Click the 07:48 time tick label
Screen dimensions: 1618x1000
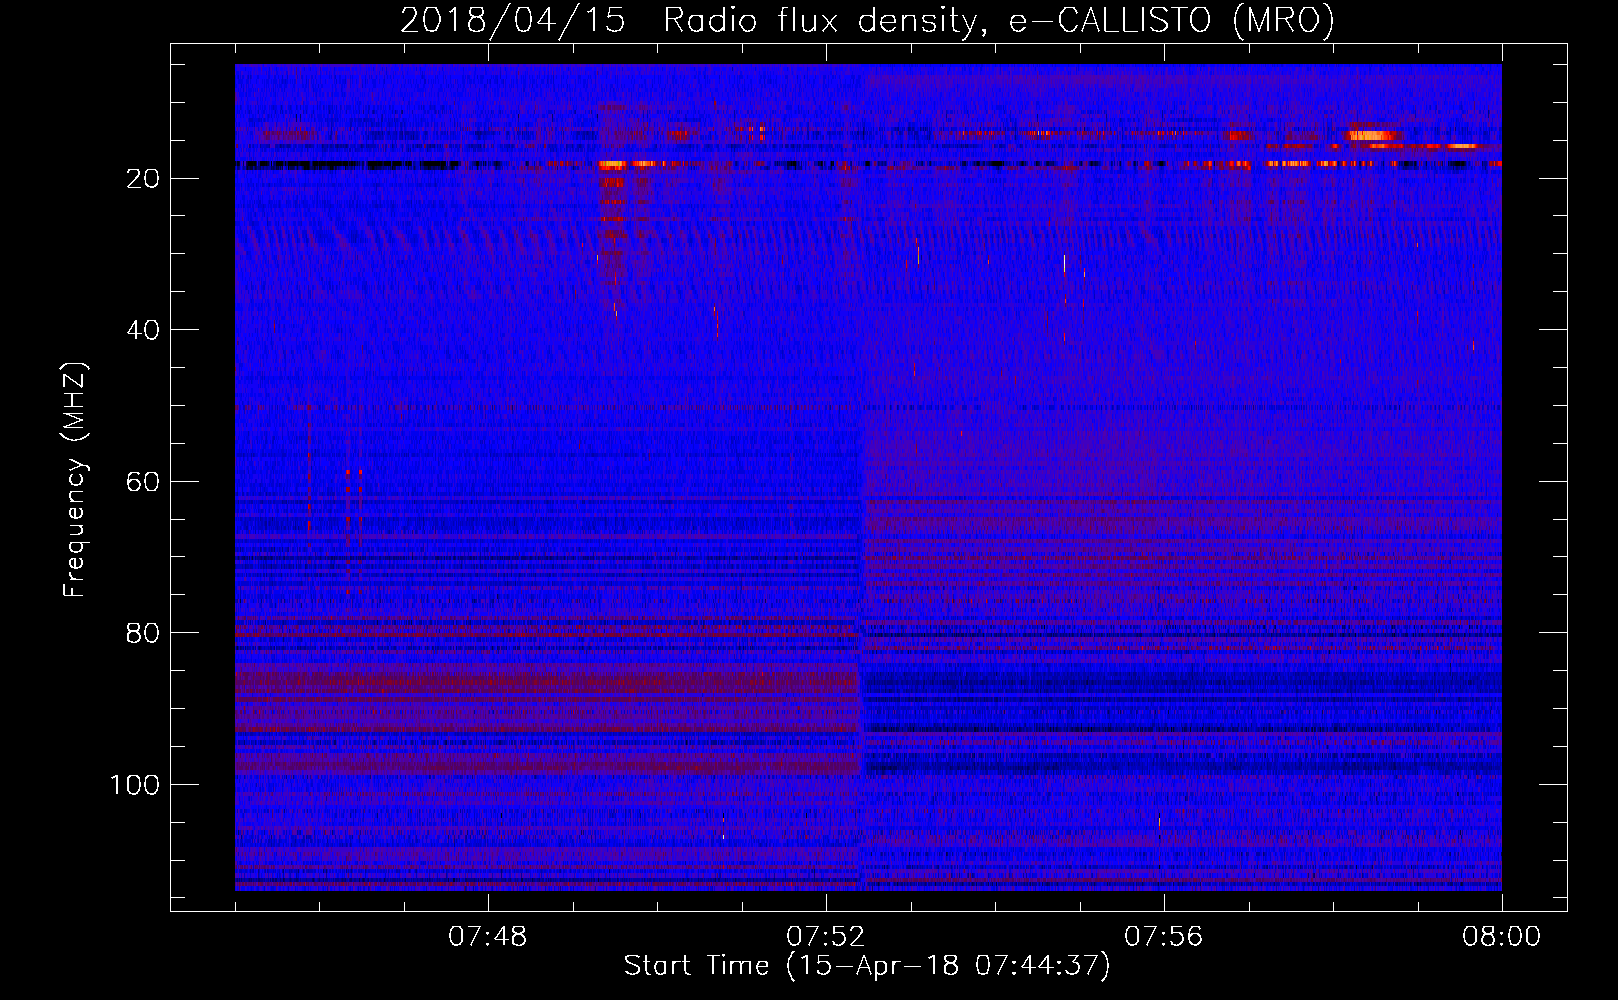tap(488, 937)
